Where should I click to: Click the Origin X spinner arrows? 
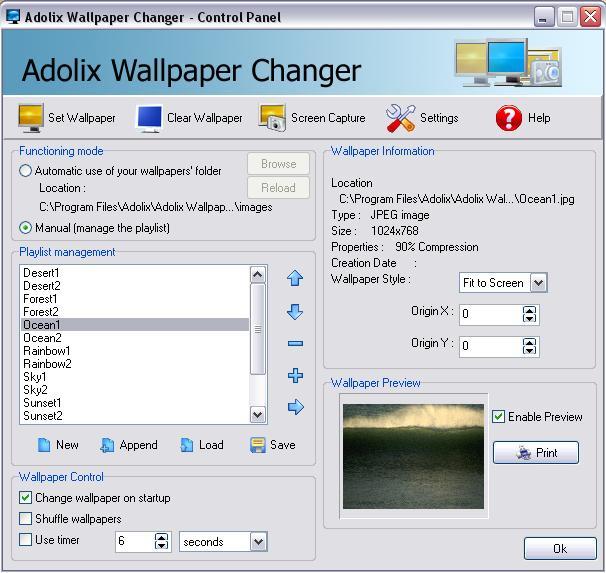click(529, 314)
